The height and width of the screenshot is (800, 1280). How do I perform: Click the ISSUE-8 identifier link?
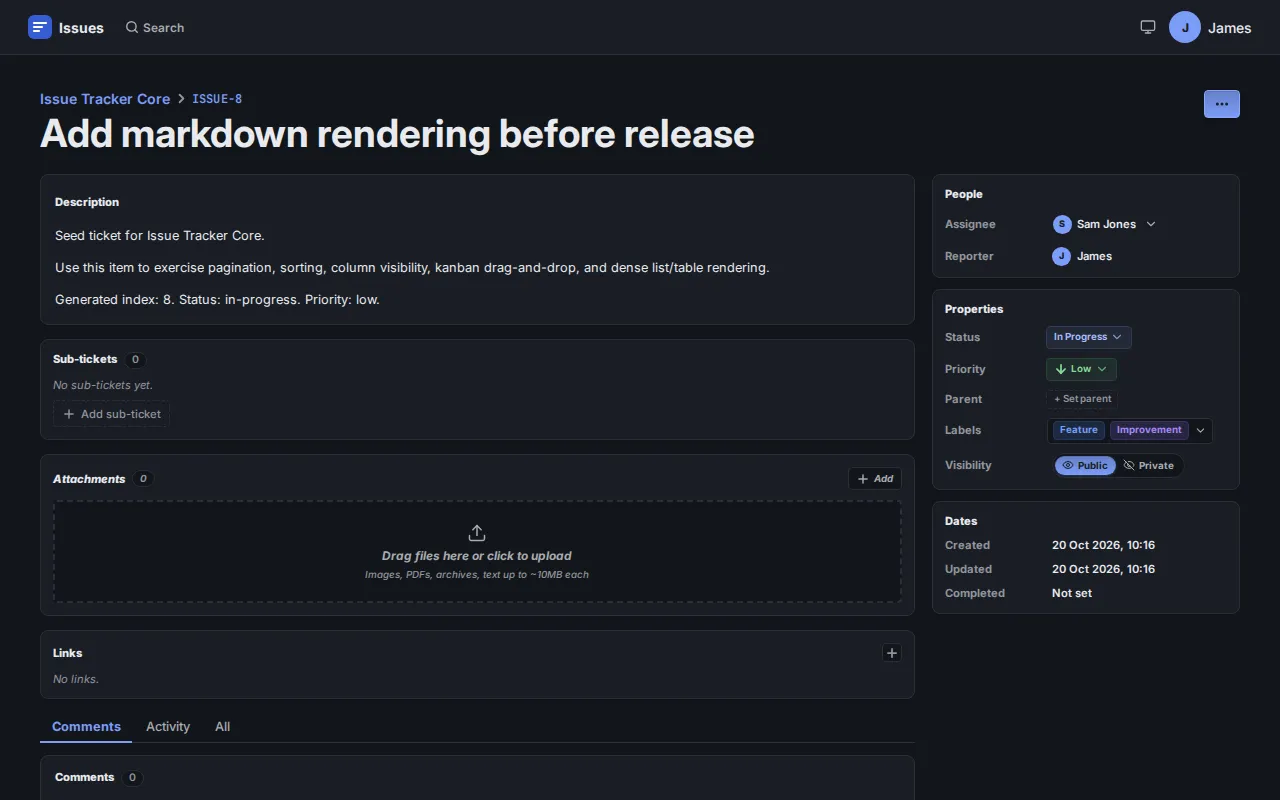pyautogui.click(x=217, y=99)
